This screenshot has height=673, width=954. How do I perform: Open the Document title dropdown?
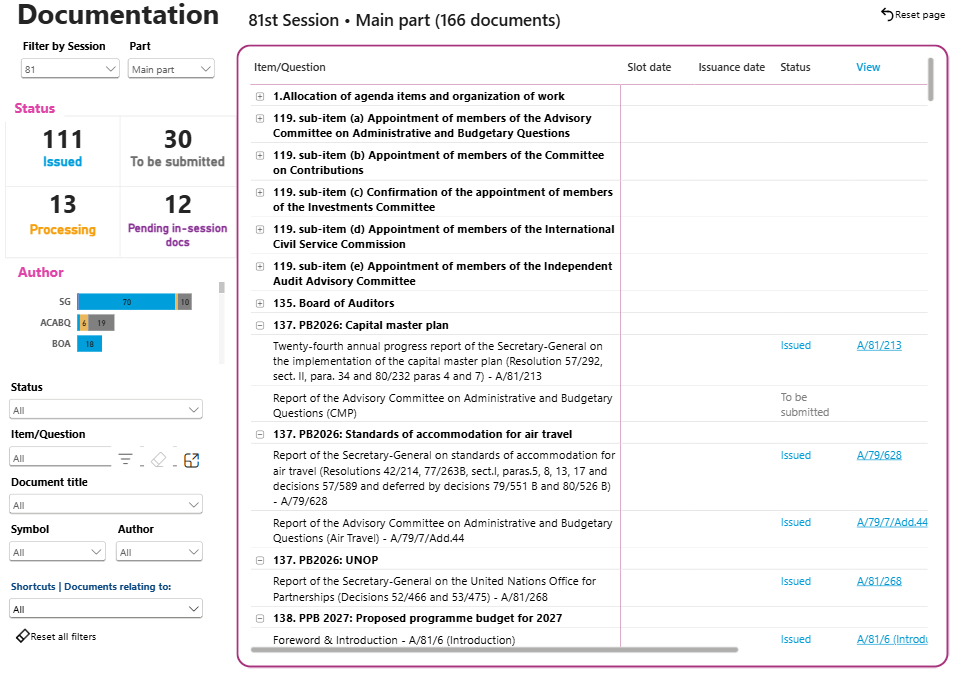click(106, 504)
